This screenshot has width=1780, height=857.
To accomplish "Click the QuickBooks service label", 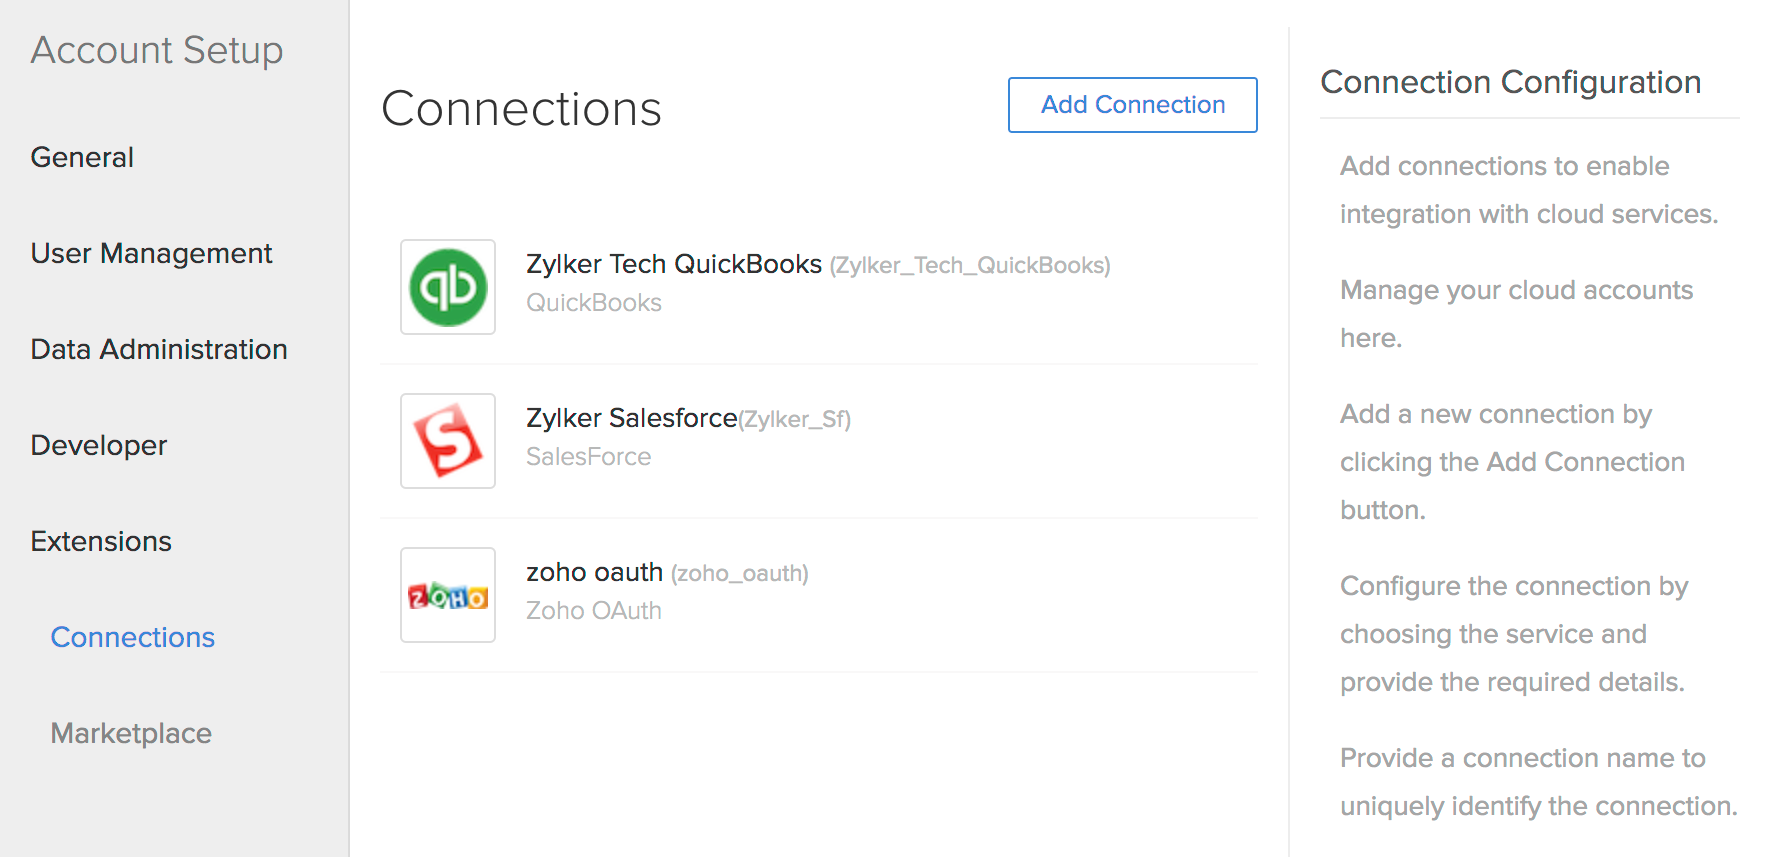I will point(594,302).
